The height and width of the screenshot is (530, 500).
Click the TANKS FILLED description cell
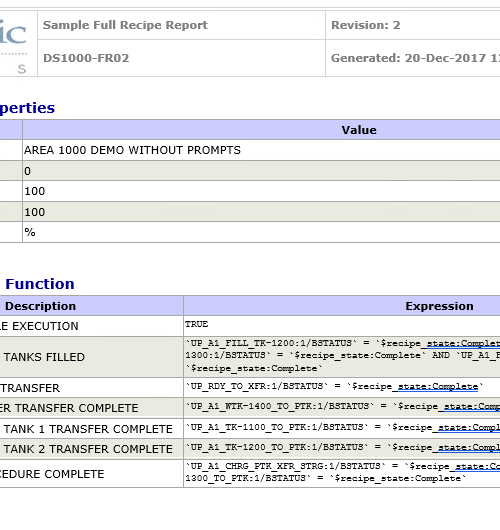point(91,357)
